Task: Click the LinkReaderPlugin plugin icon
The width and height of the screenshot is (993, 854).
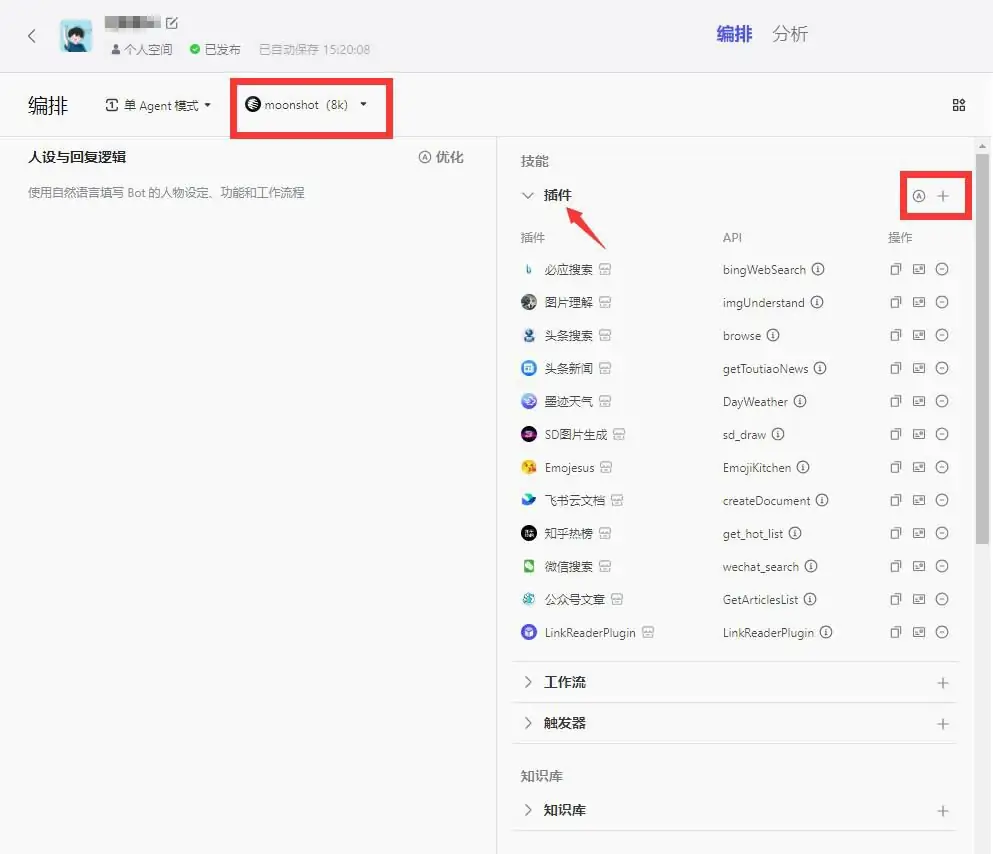Action: (x=530, y=632)
